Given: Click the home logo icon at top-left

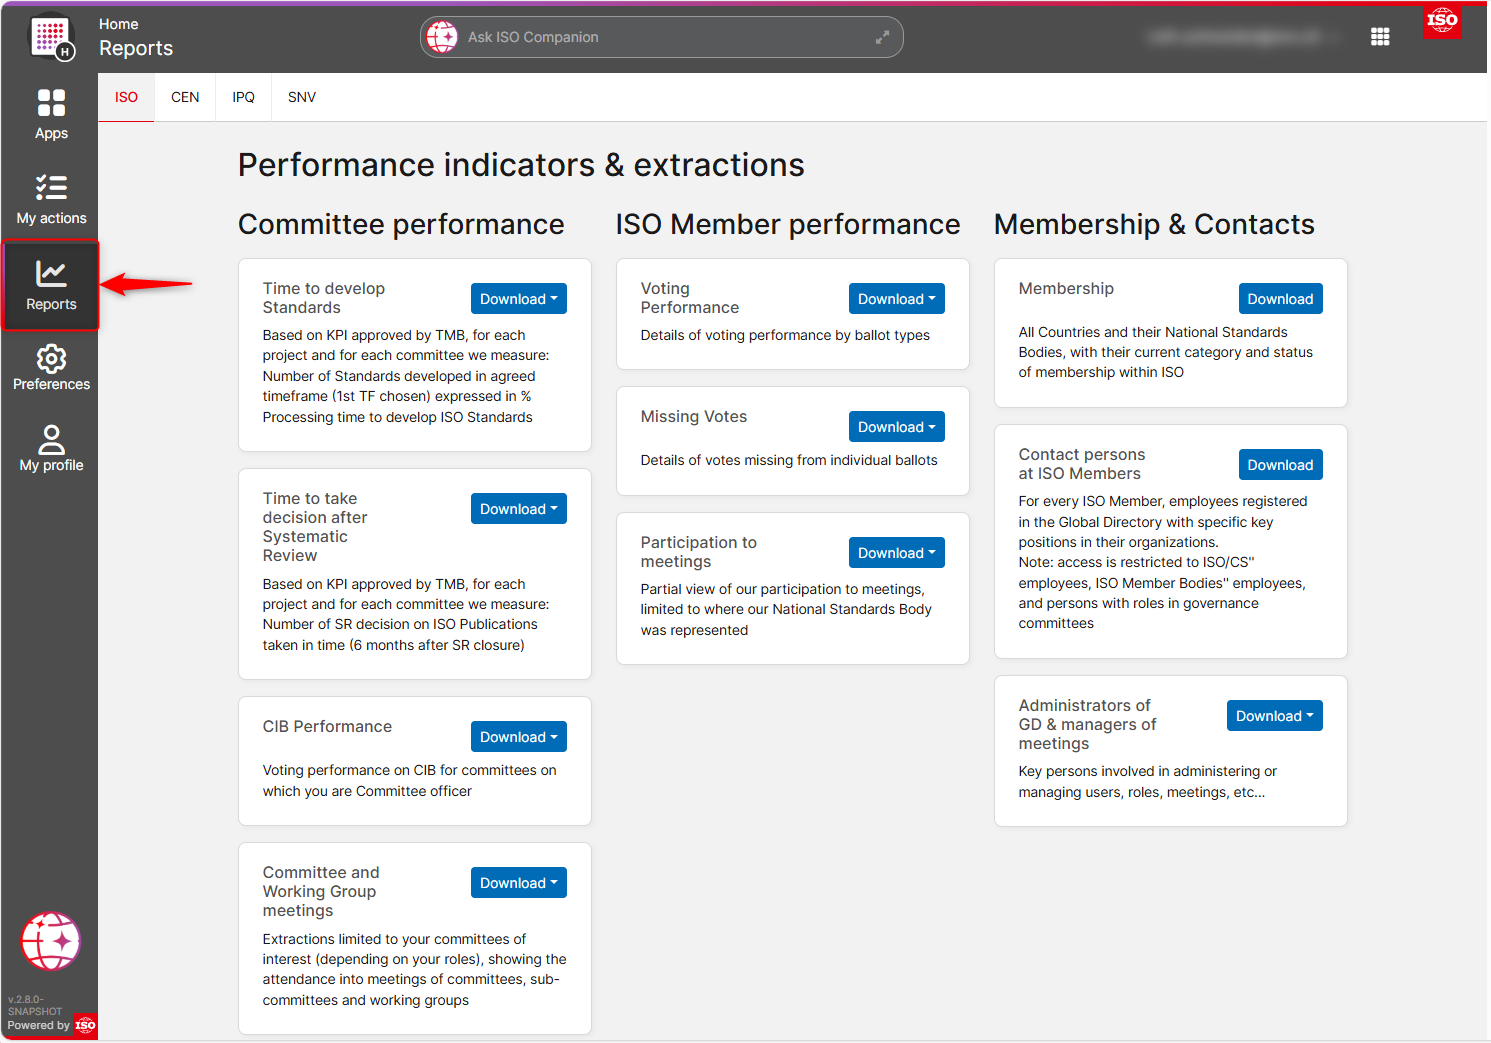Looking at the screenshot, I should [51, 38].
